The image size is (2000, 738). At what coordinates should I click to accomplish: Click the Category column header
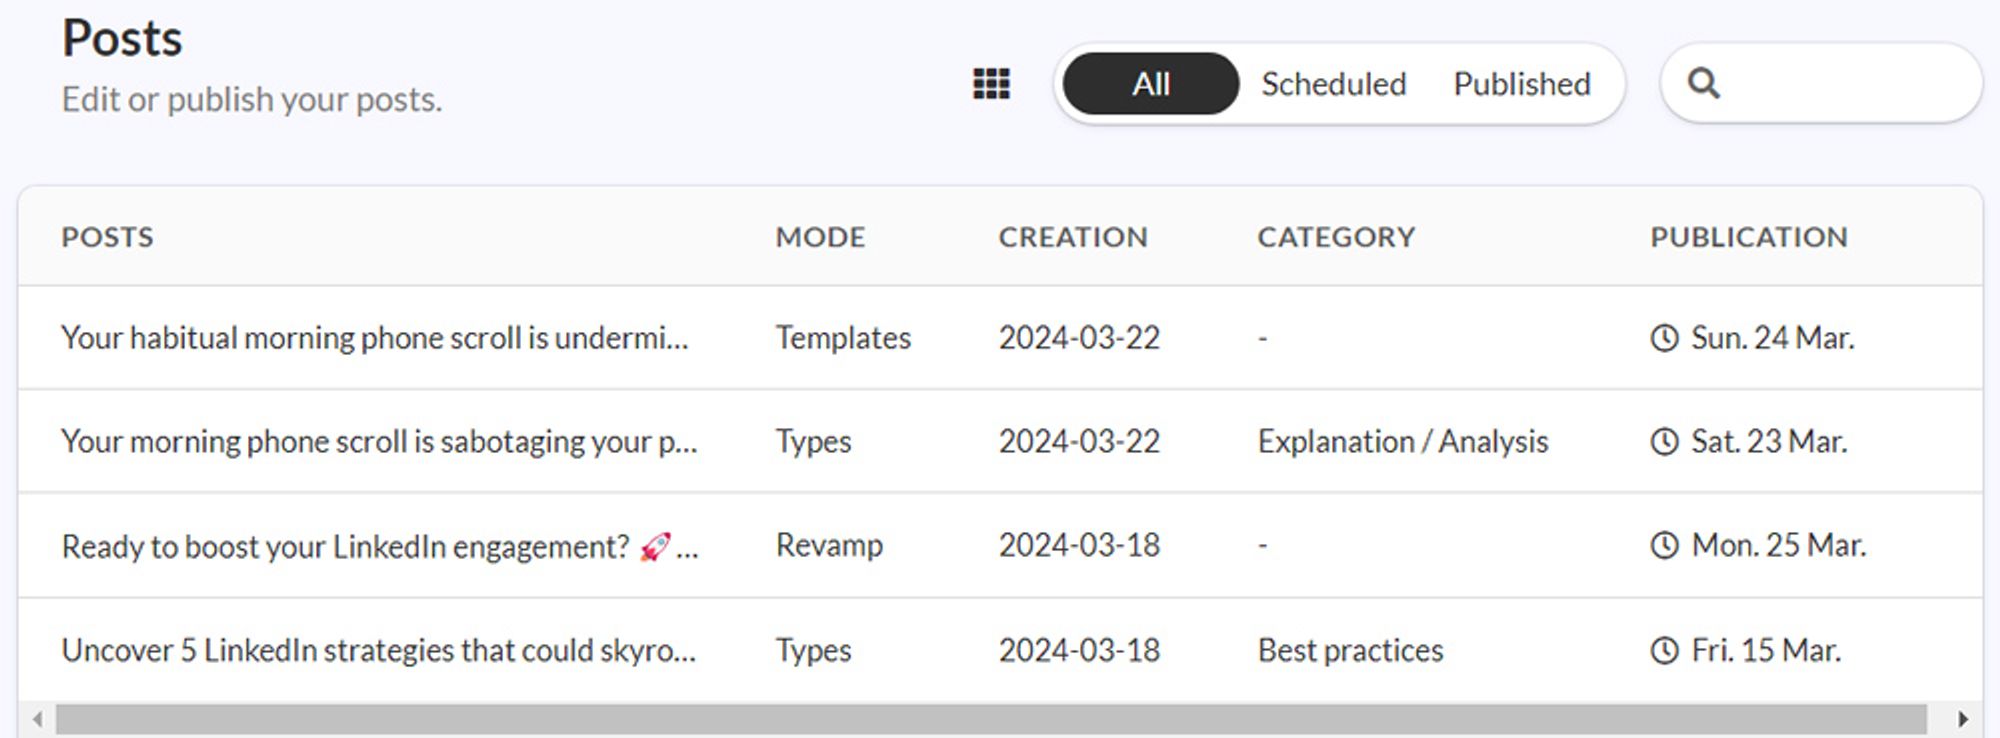pos(1336,237)
